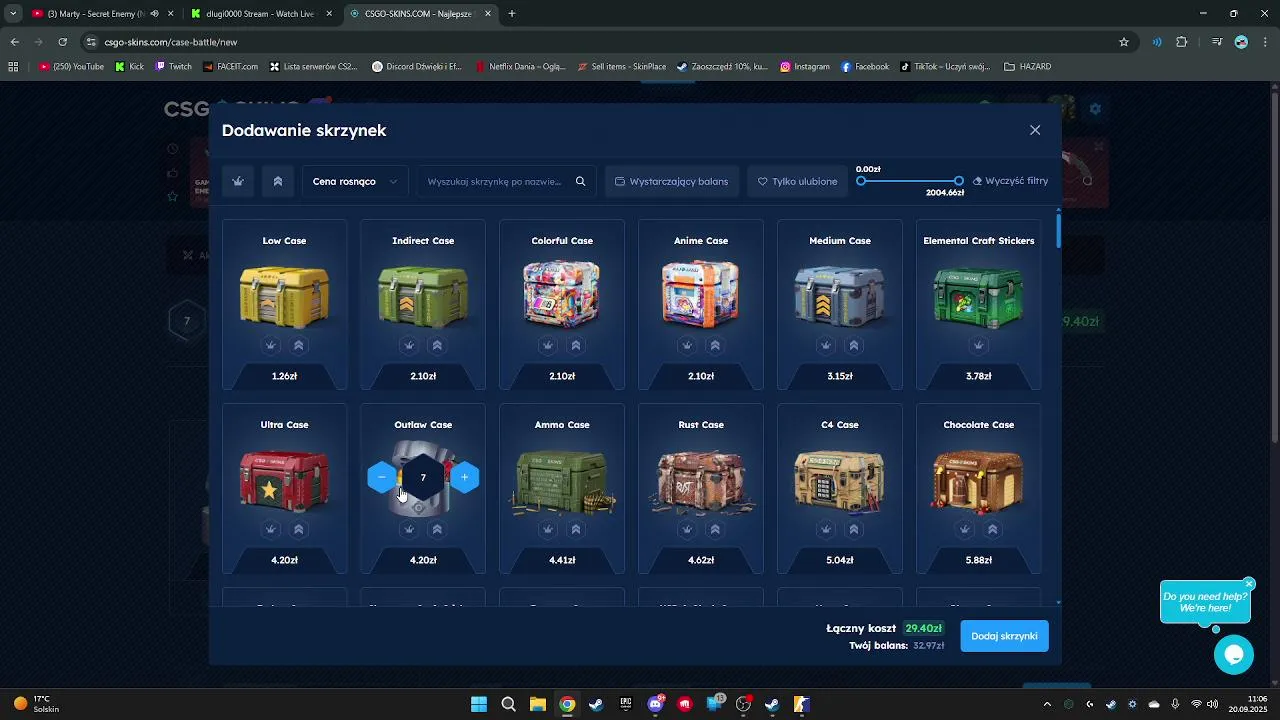Select the Indirect Case card
The width and height of the screenshot is (1280, 720).
pos(423,304)
